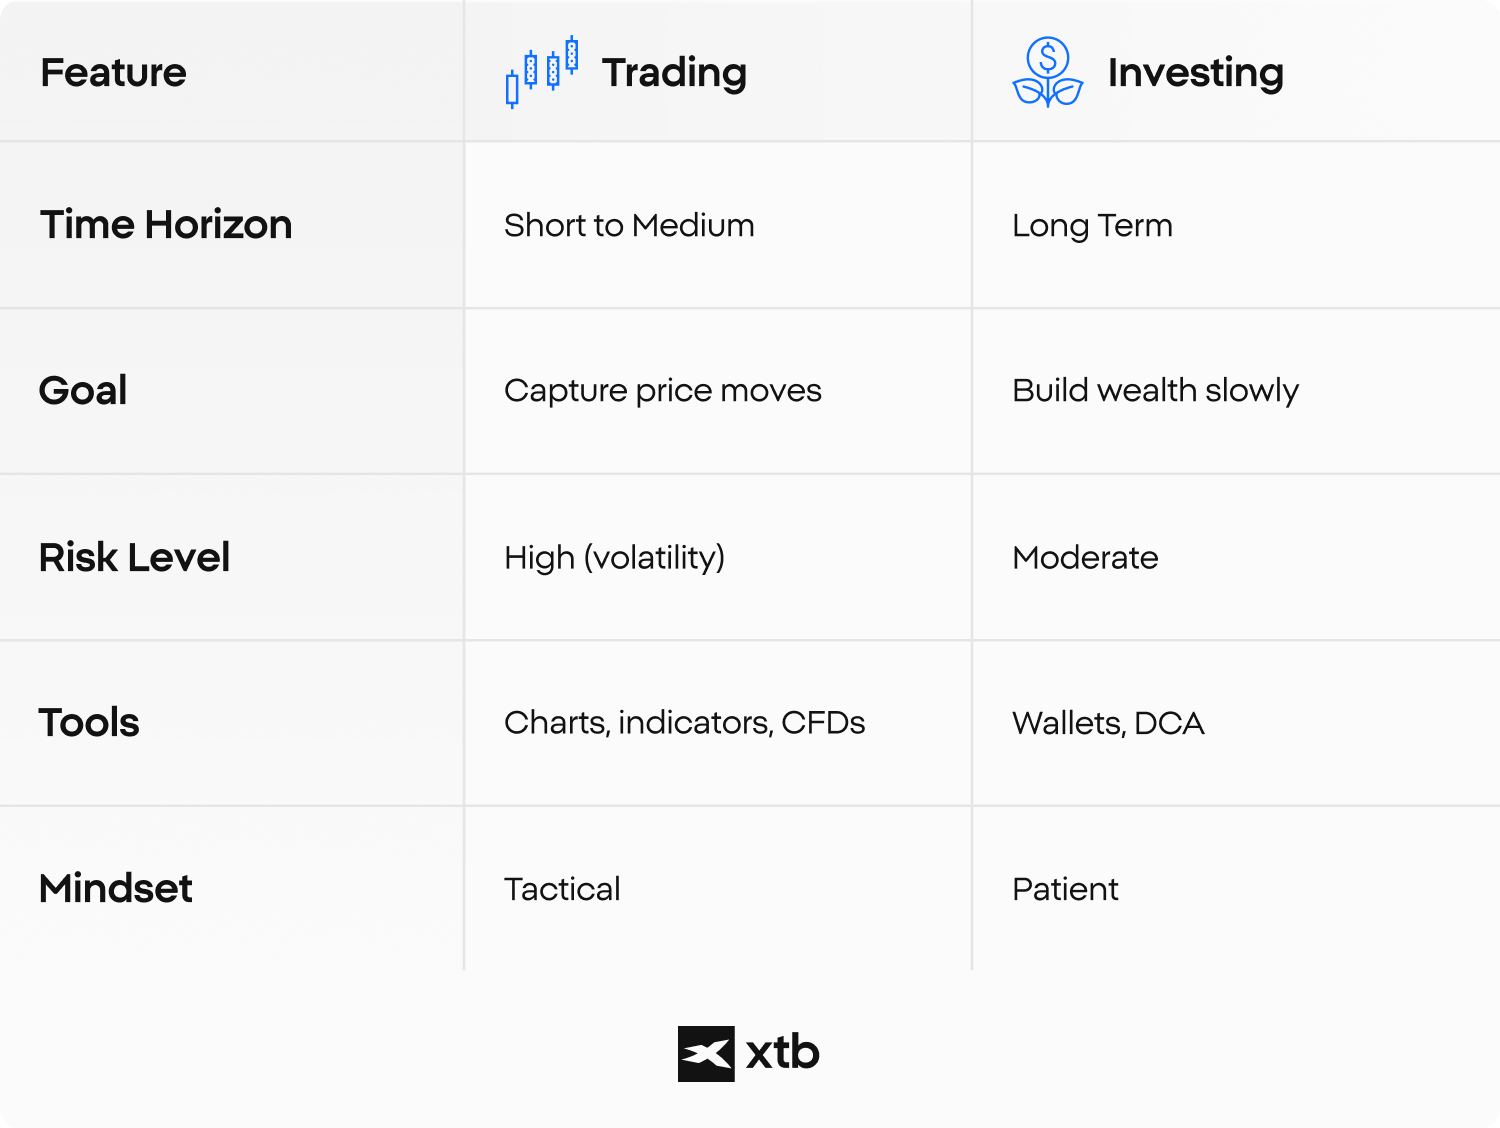
Task: Select the Trading column header
Action: pyautogui.click(x=674, y=72)
